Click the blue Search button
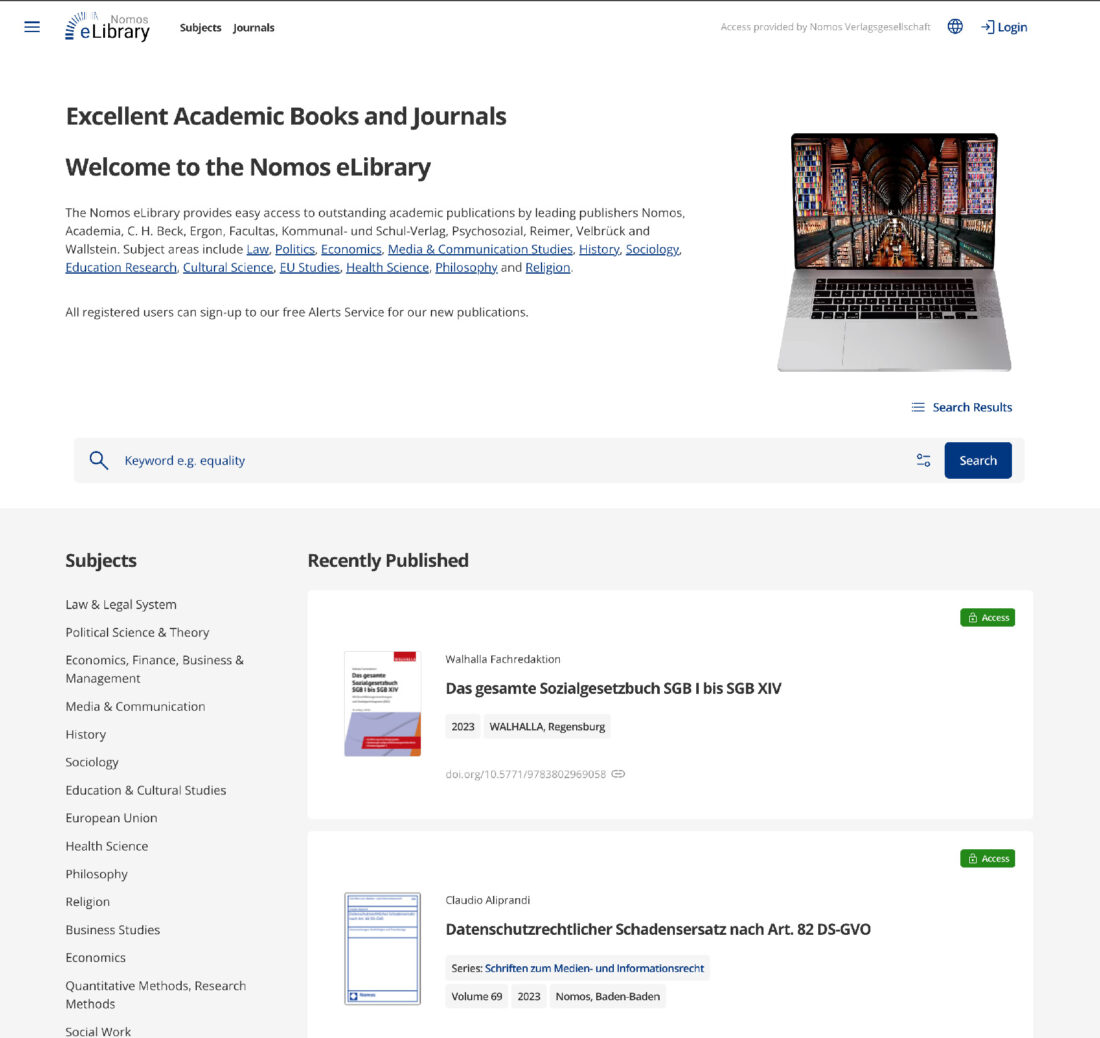This screenshot has height=1038, width=1100. point(978,460)
